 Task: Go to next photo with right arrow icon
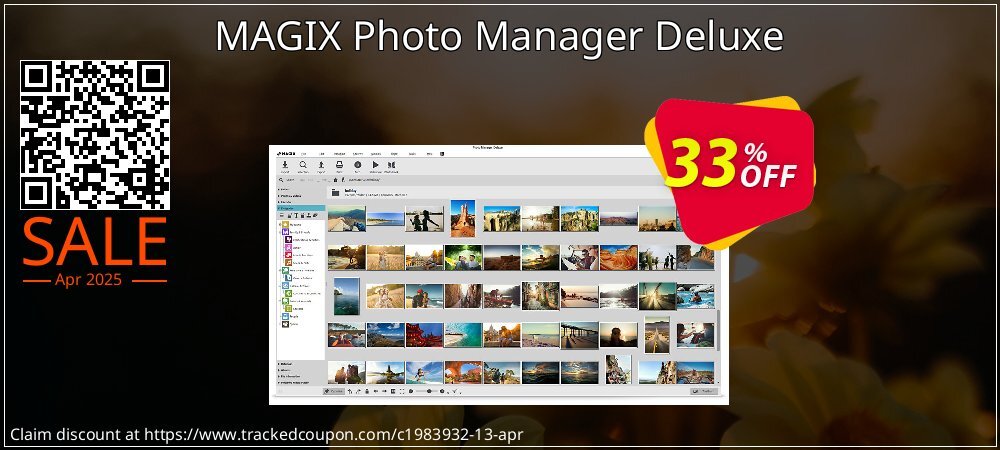tap(384, 391)
